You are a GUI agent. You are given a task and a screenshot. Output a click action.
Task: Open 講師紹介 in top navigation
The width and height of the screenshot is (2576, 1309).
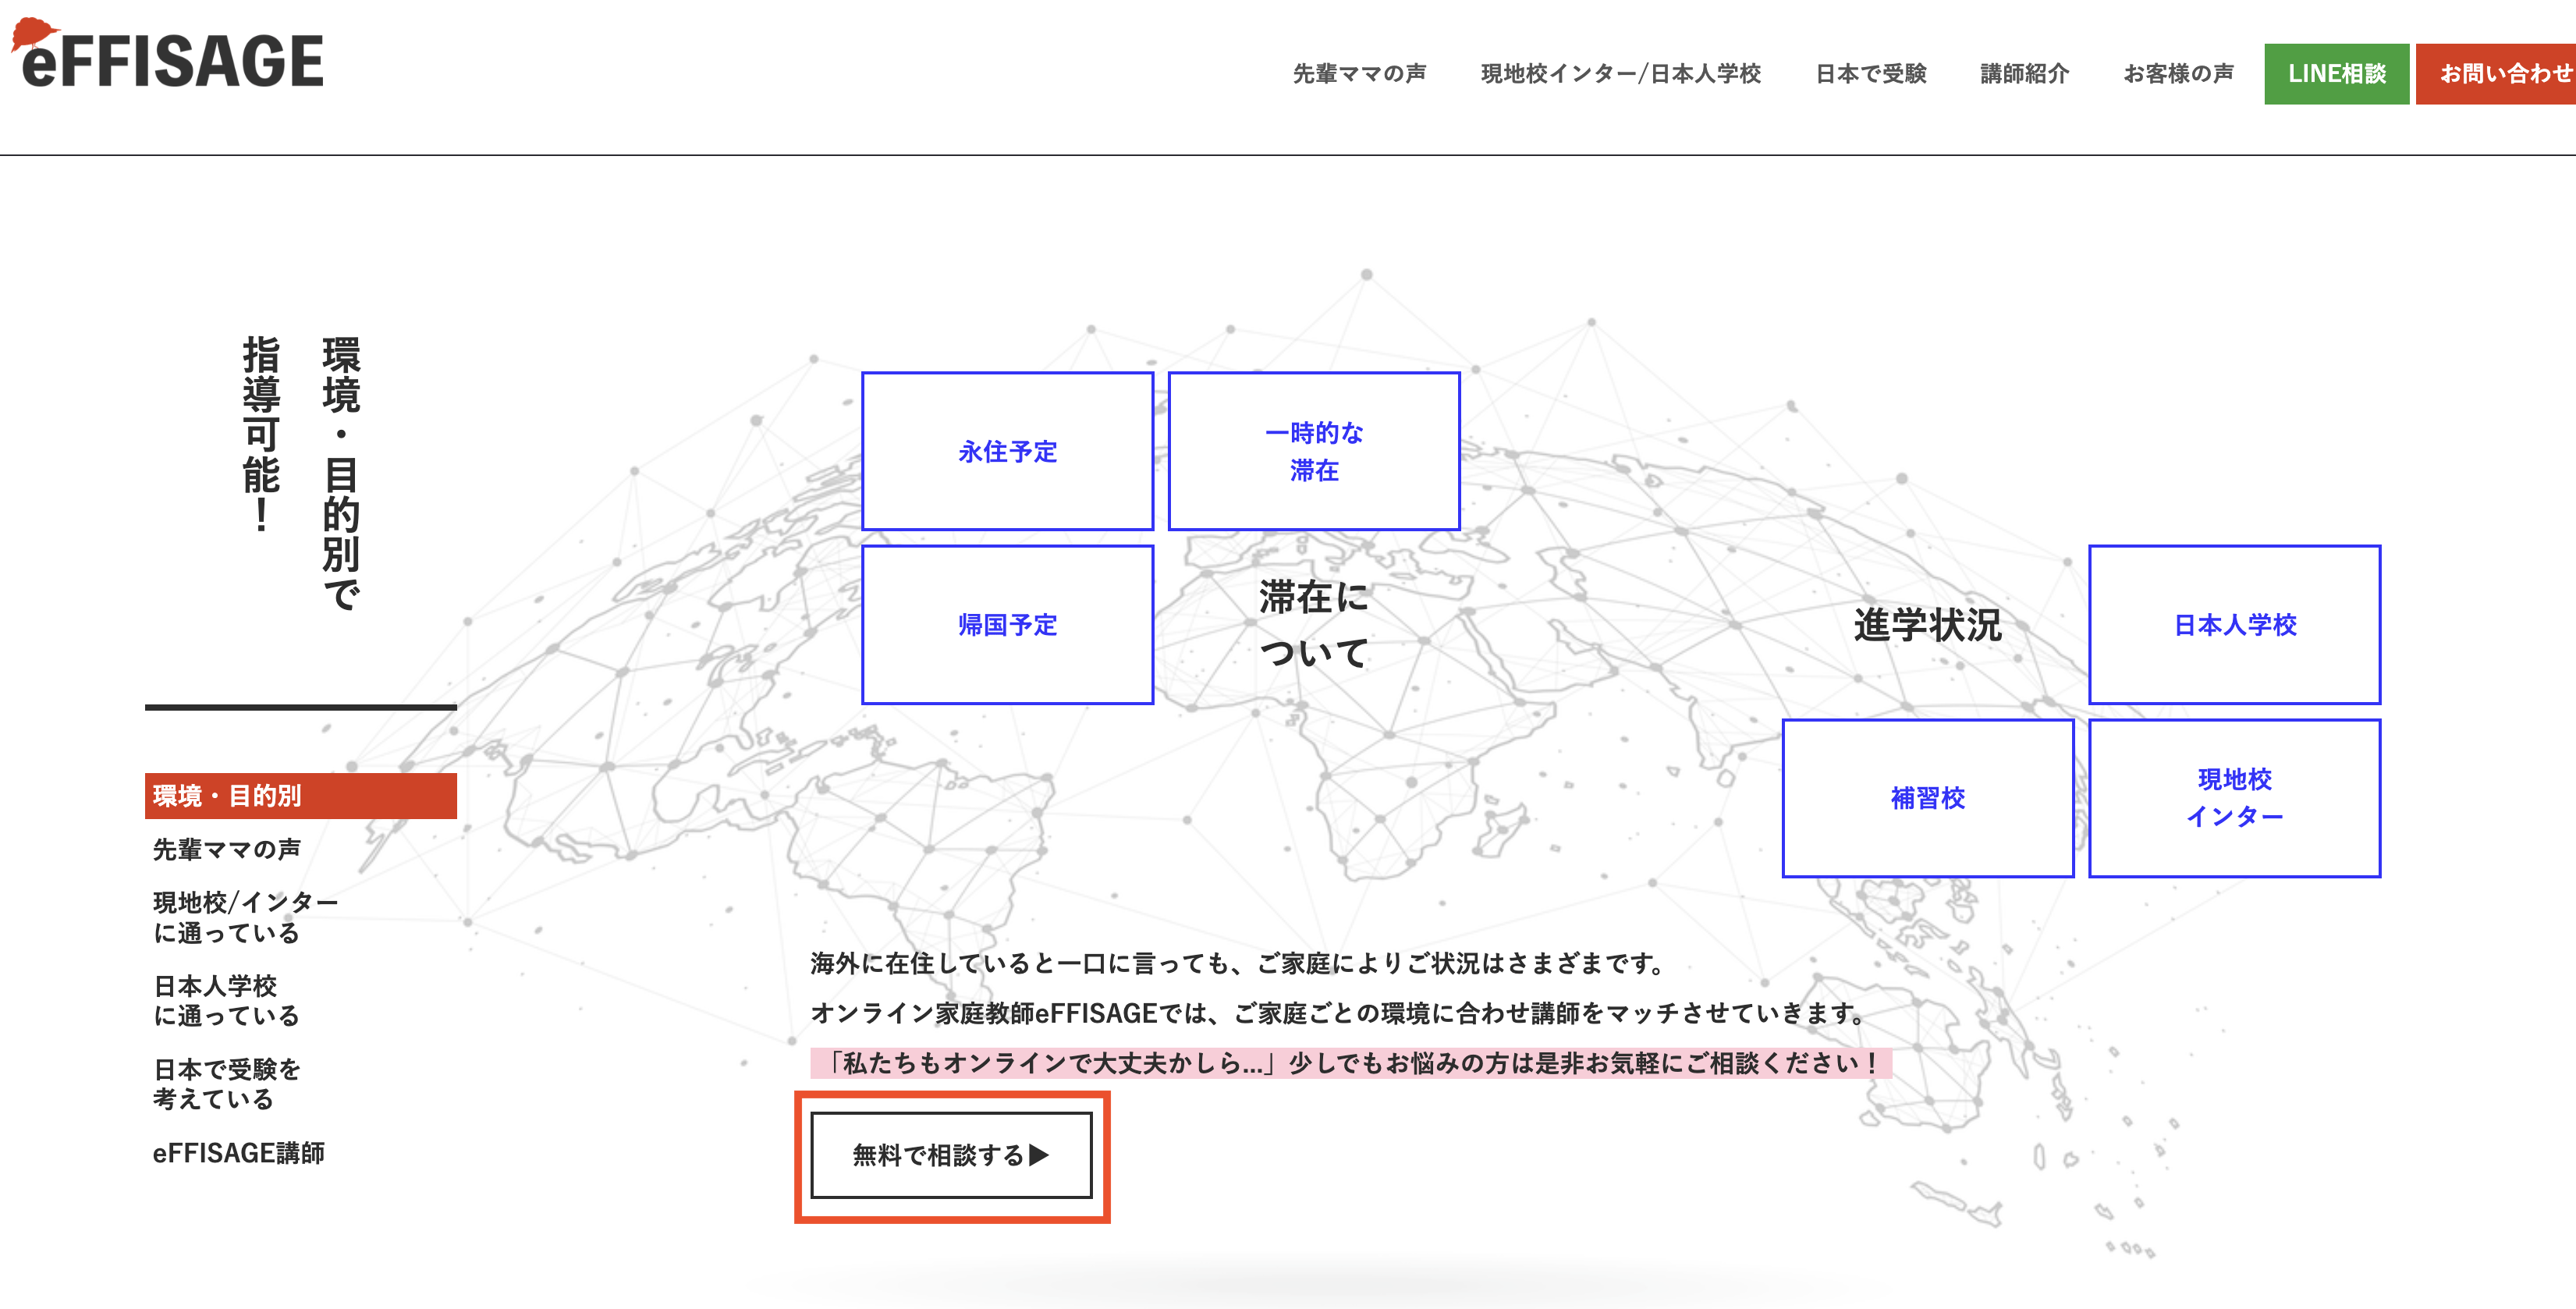[2024, 74]
